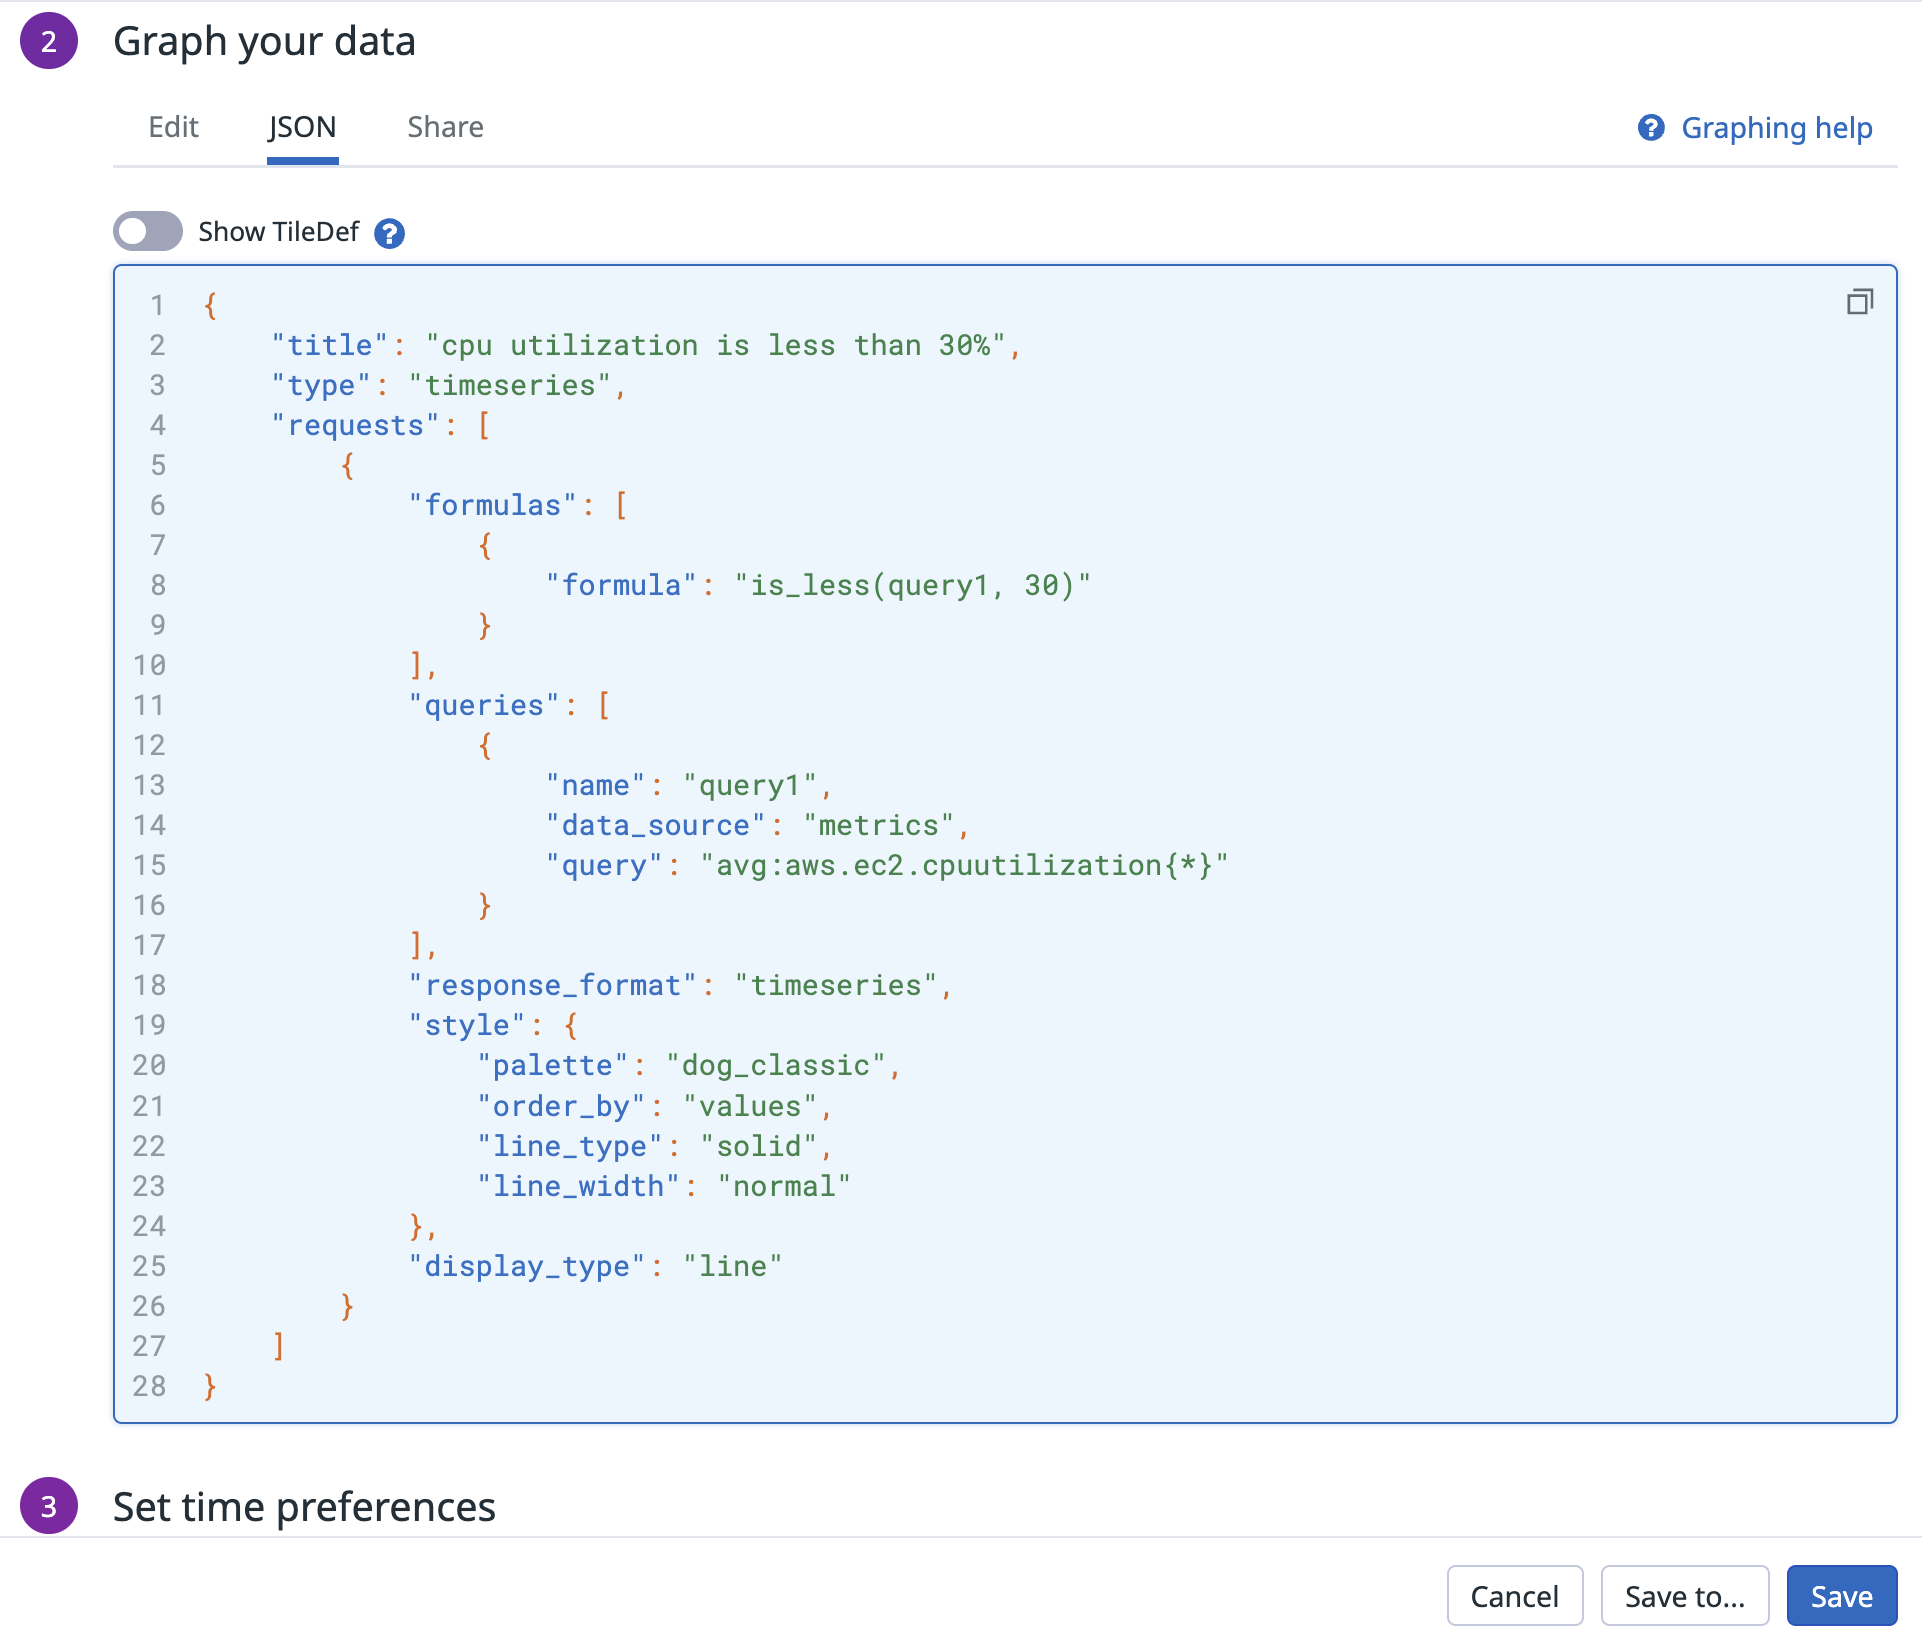The image size is (1922, 1646).
Task: Place cursor on the is_less formula line
Action: [x=818, y=585]
